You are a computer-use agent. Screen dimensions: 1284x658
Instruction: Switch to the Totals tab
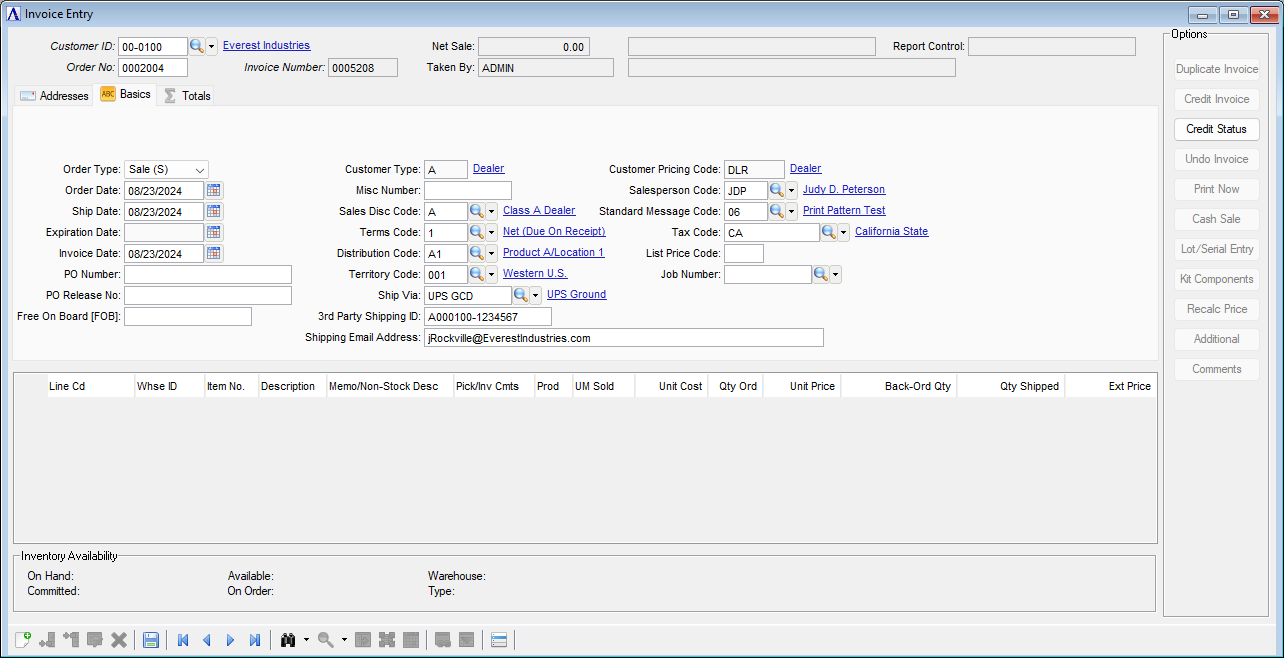[x=187, y=96]
